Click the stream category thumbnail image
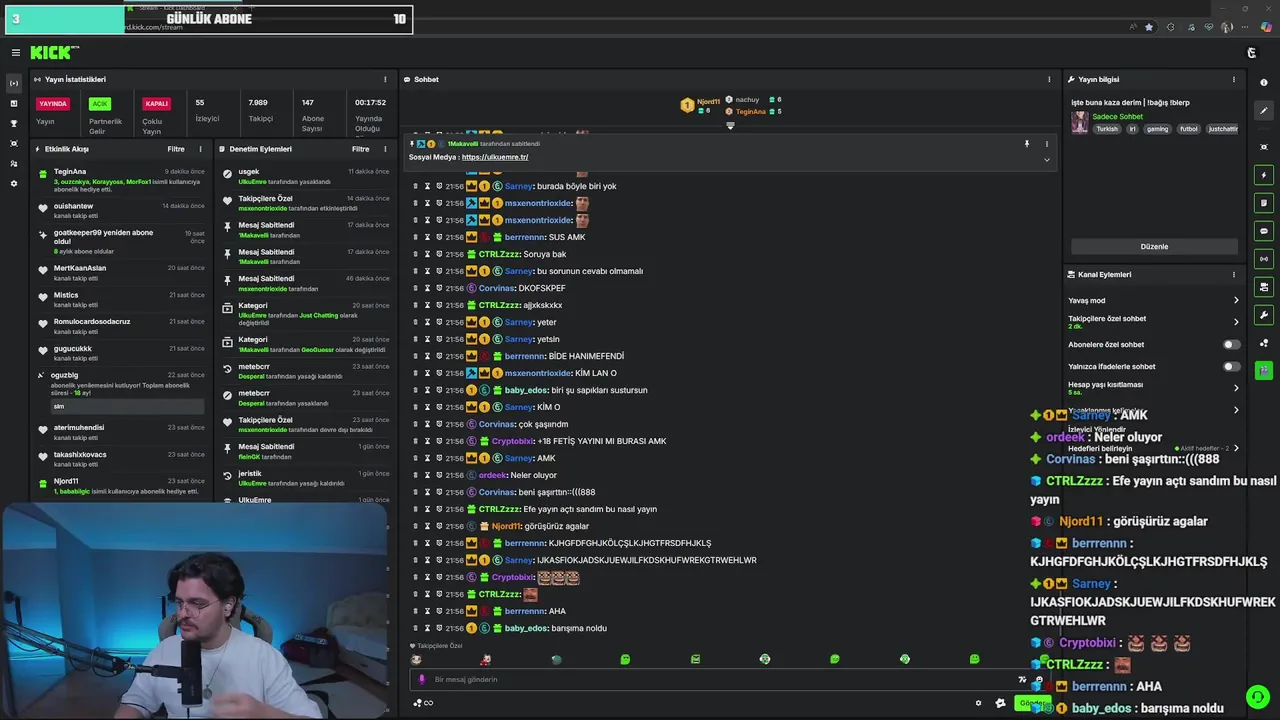 [x=1080, y=122]
